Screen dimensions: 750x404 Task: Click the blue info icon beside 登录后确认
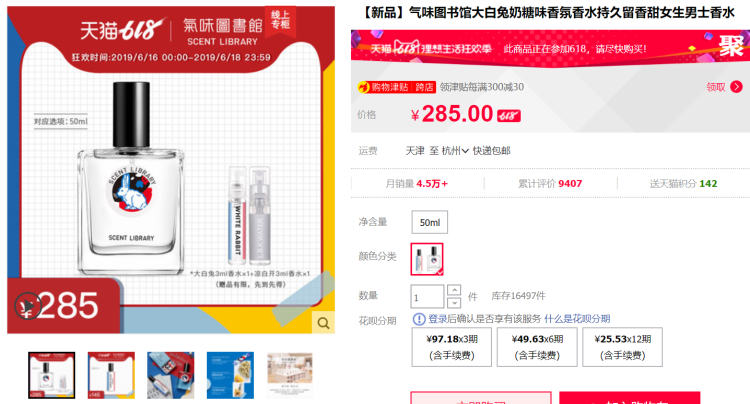click(x=419, y=319)
